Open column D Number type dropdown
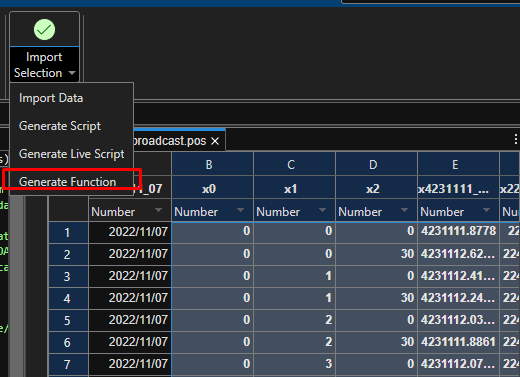The width and height of the screenshot is (520, 377). pos(404,210)
